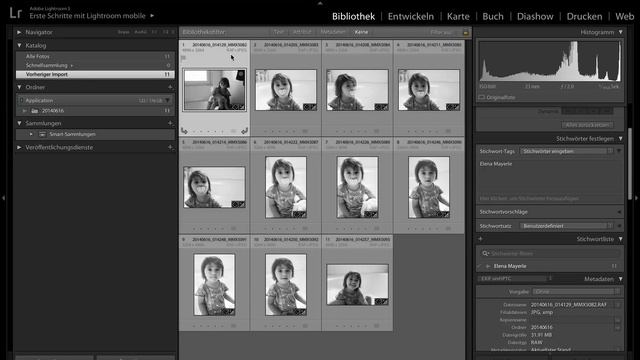Select photo 3 thumbnail
The height and width of the screenshot is (360, 640).
357,90
